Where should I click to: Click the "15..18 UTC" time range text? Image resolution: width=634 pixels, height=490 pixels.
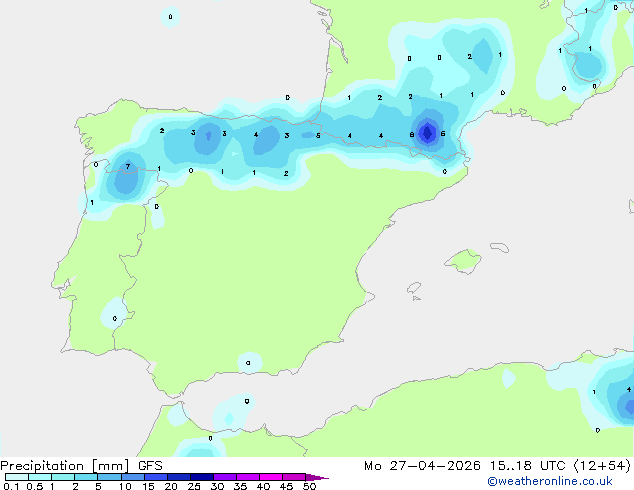point(527,466)
